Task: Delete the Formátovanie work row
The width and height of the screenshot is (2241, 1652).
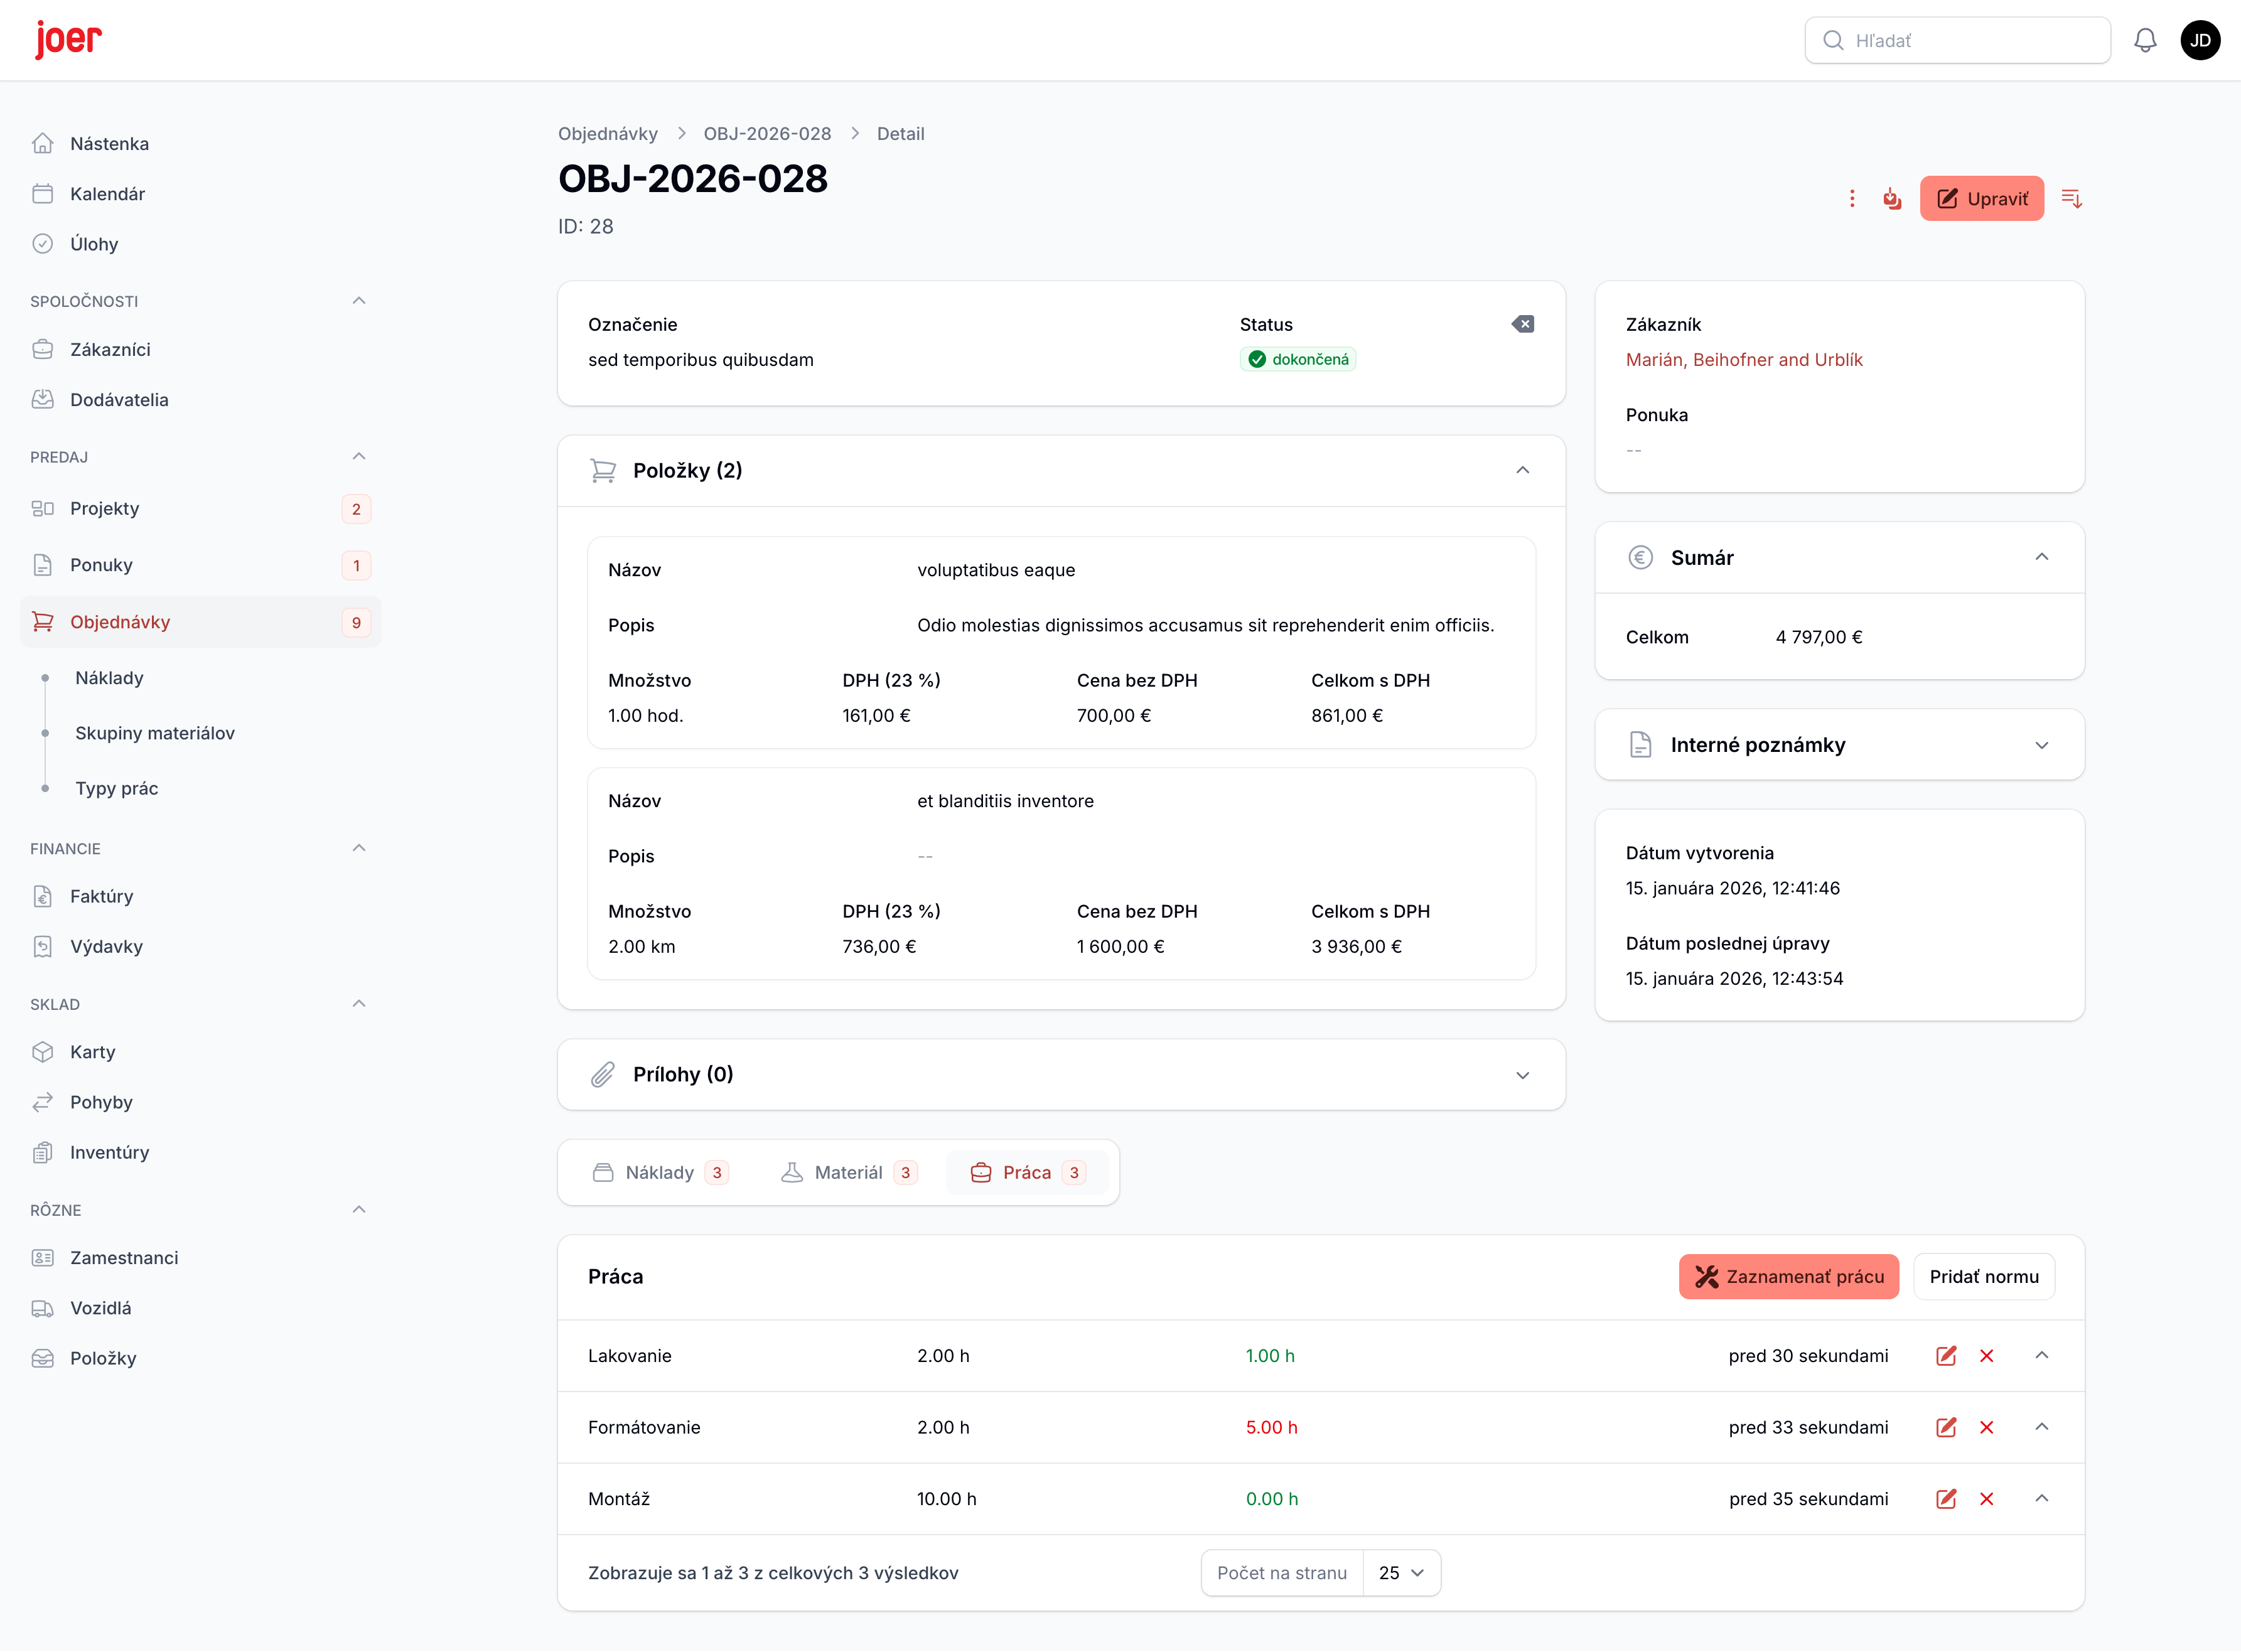Action: [1986, 1427]
